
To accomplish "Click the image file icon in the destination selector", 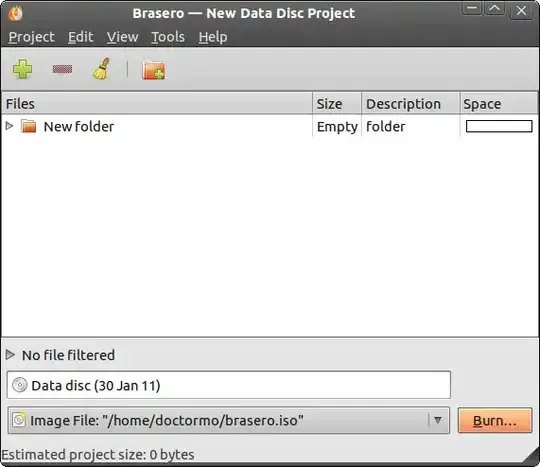I will (x=19, y=420).
